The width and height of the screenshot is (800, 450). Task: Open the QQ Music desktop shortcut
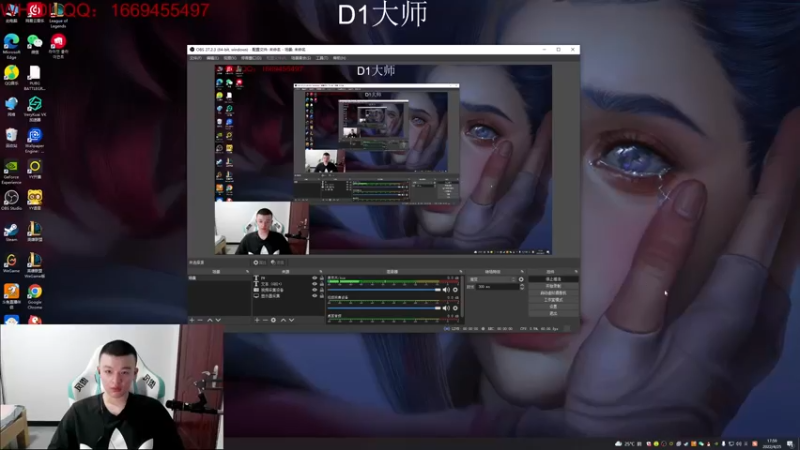coord(11,76)
